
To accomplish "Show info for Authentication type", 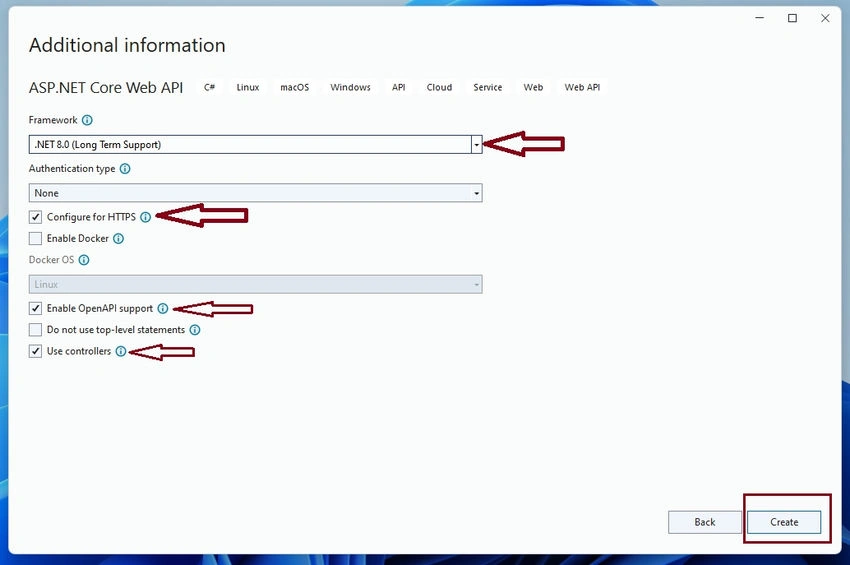I will tap(125, 169).
